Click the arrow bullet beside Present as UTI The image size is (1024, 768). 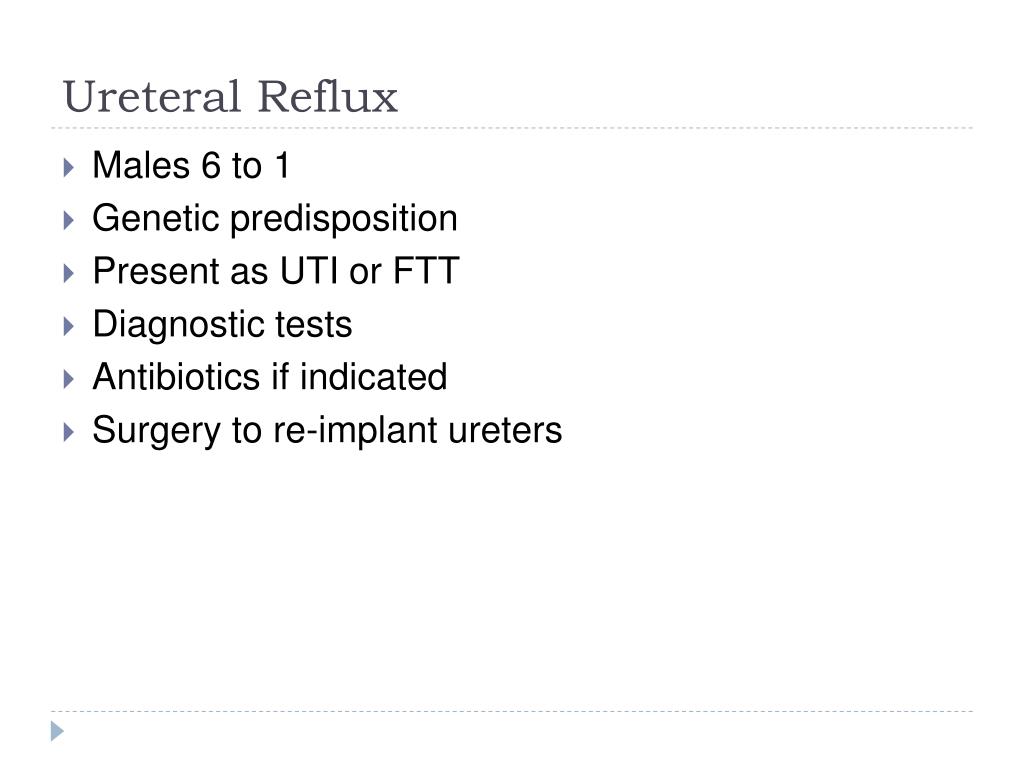(x=69, y=273)
